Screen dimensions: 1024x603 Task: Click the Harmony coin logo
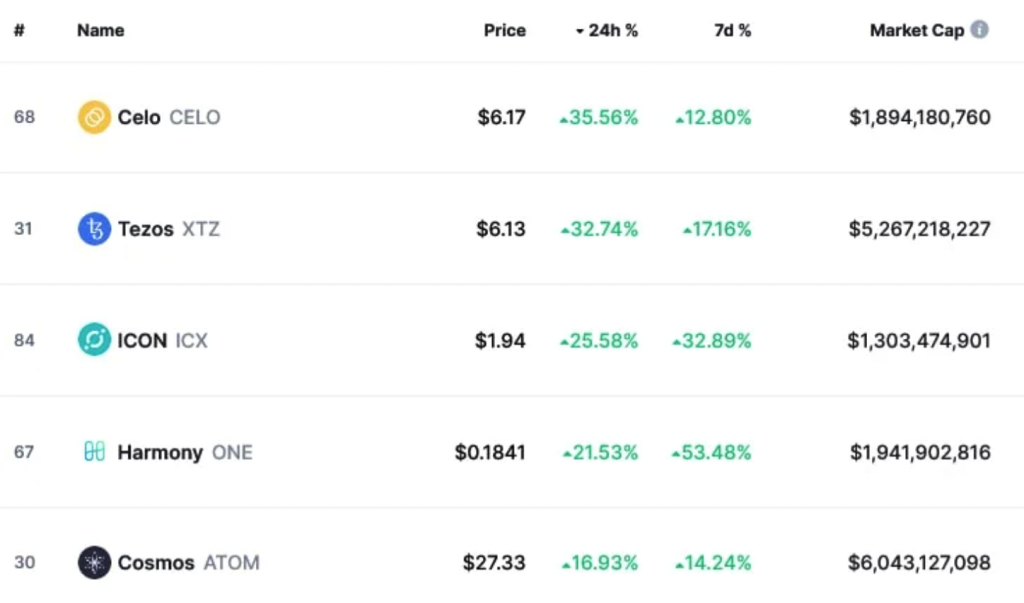(x=94, y=452)
